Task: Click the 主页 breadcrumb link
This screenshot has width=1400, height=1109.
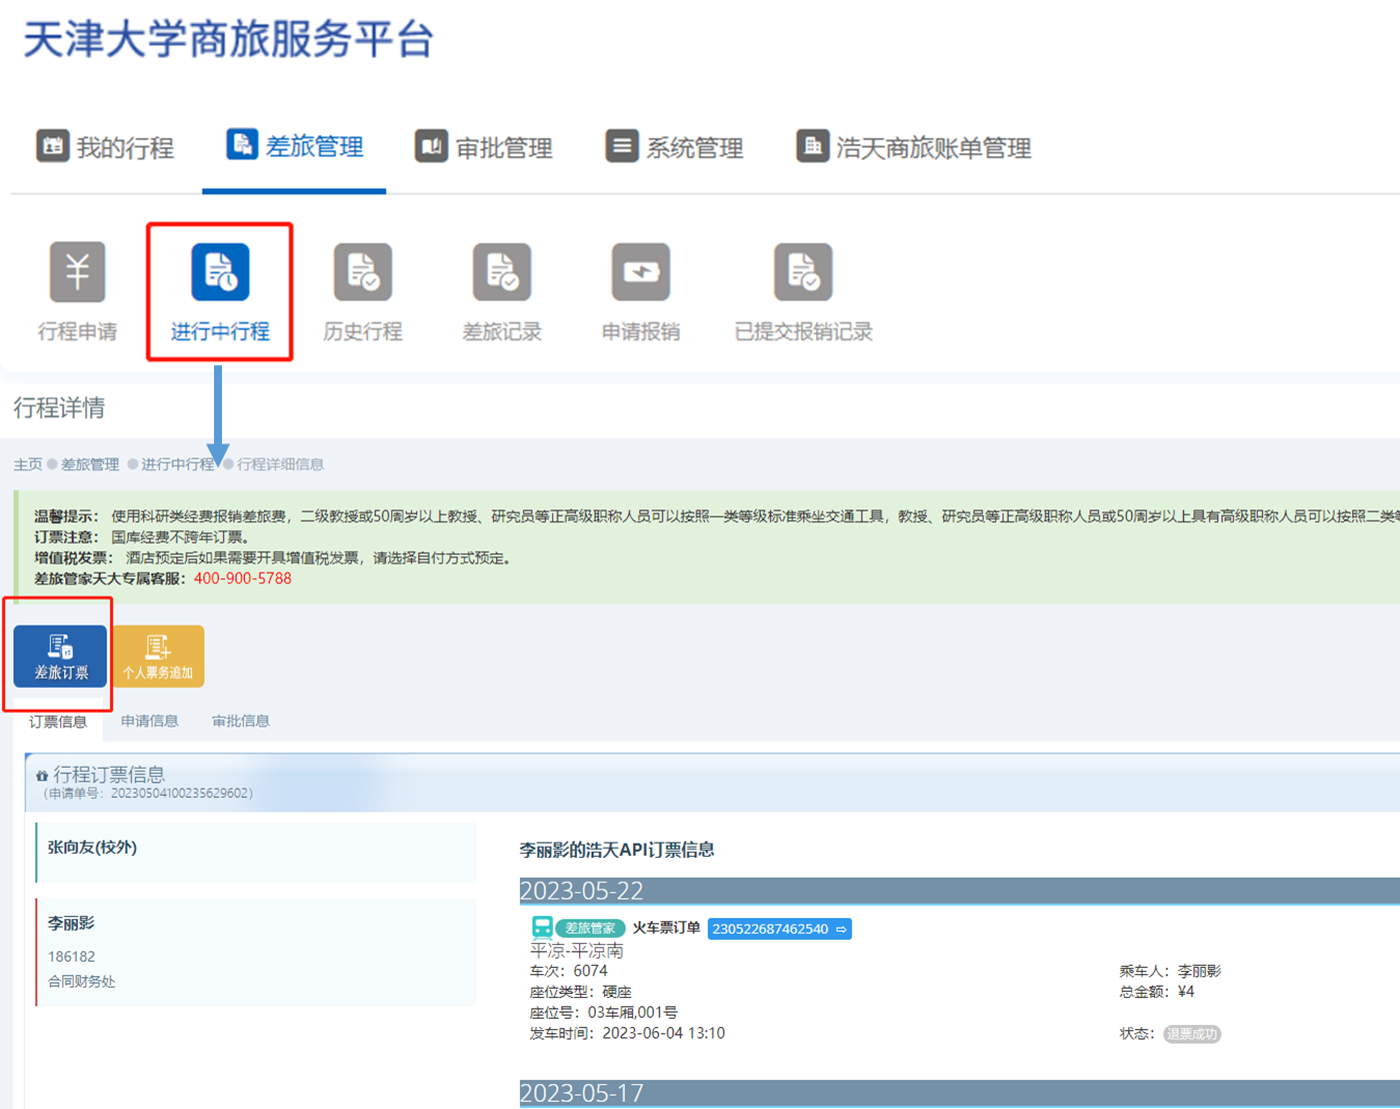Action: [28, 464]
